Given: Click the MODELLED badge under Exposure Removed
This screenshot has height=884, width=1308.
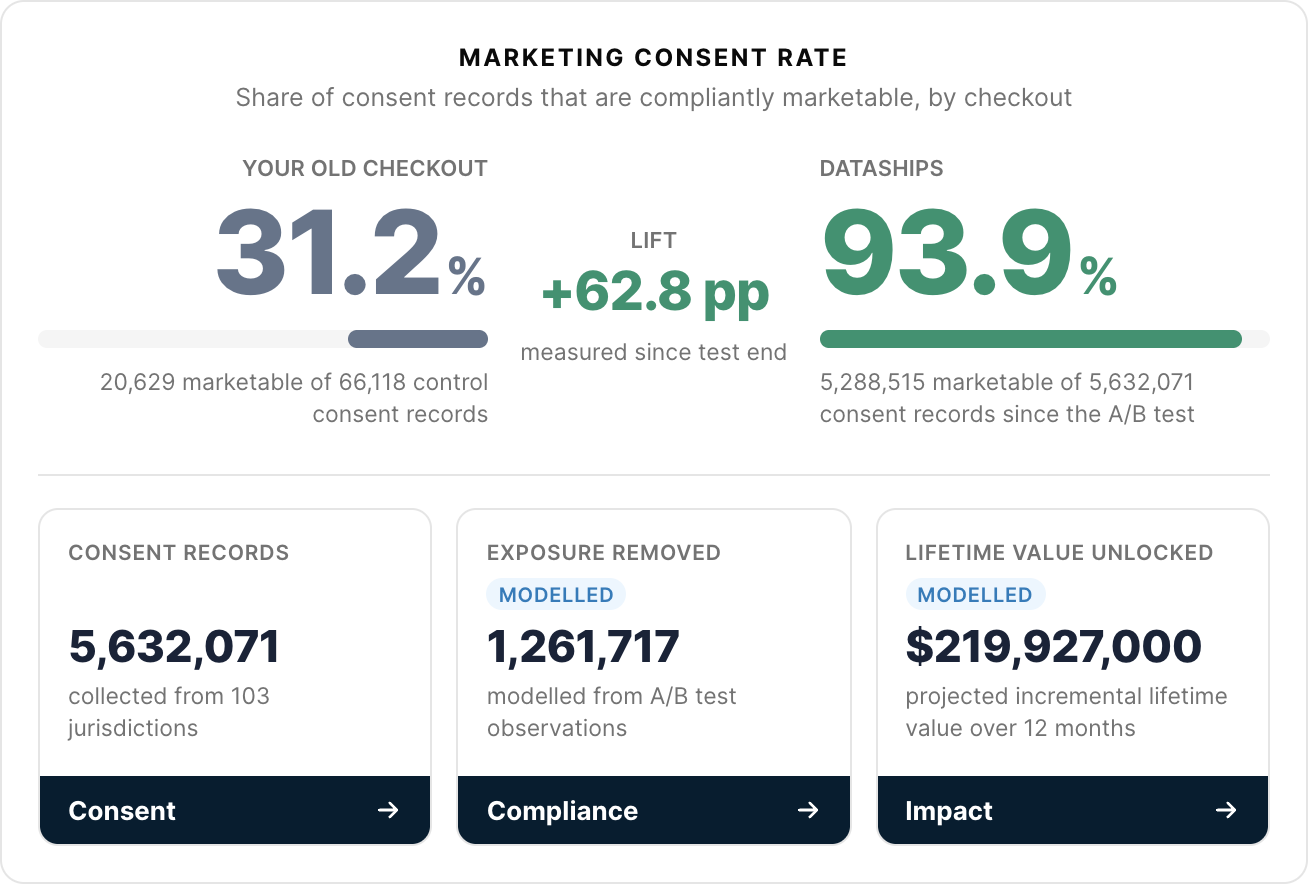Looking at the screenshot, I should (x=556, y=595).
